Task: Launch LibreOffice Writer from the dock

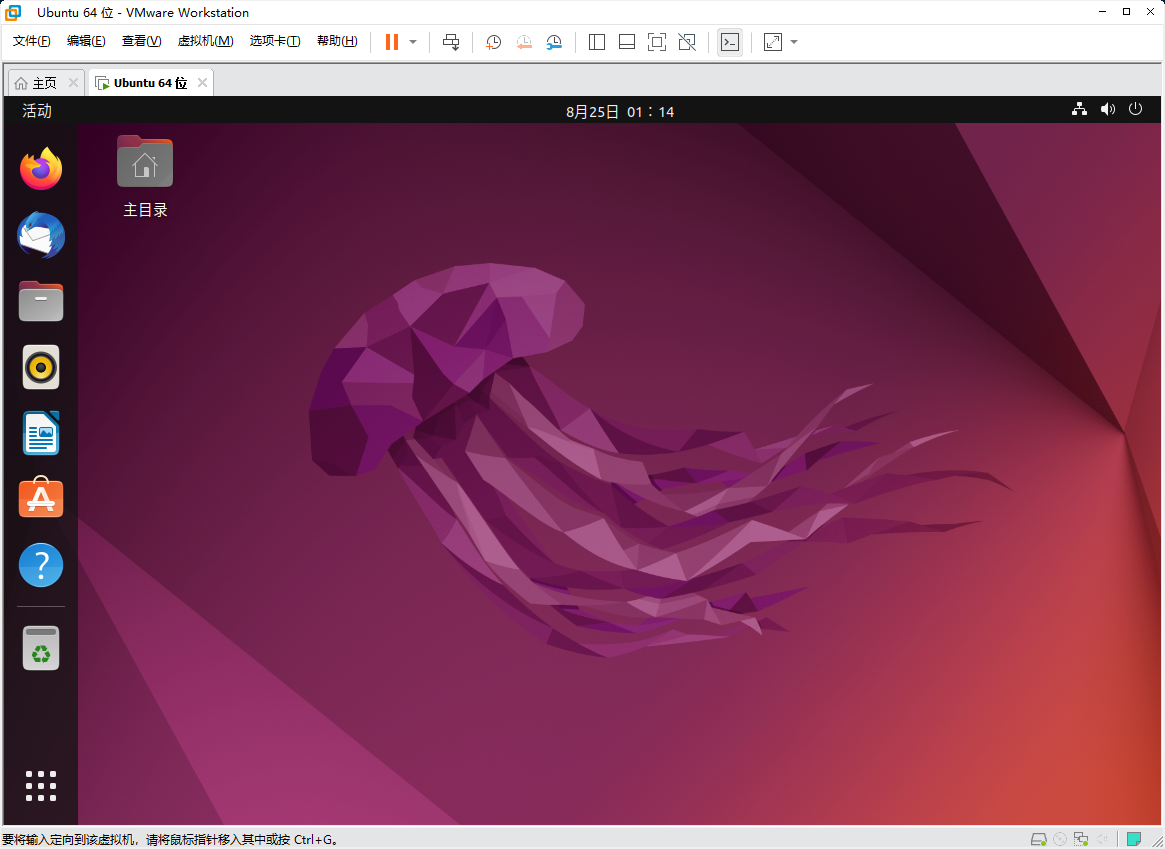Action: (41, 433)
